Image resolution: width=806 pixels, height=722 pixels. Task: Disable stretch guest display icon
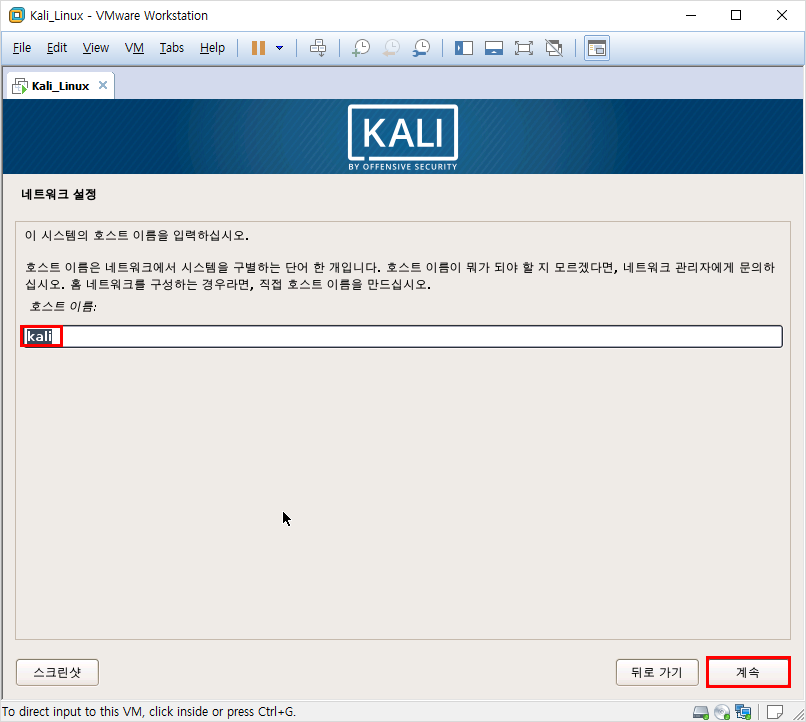554,48
